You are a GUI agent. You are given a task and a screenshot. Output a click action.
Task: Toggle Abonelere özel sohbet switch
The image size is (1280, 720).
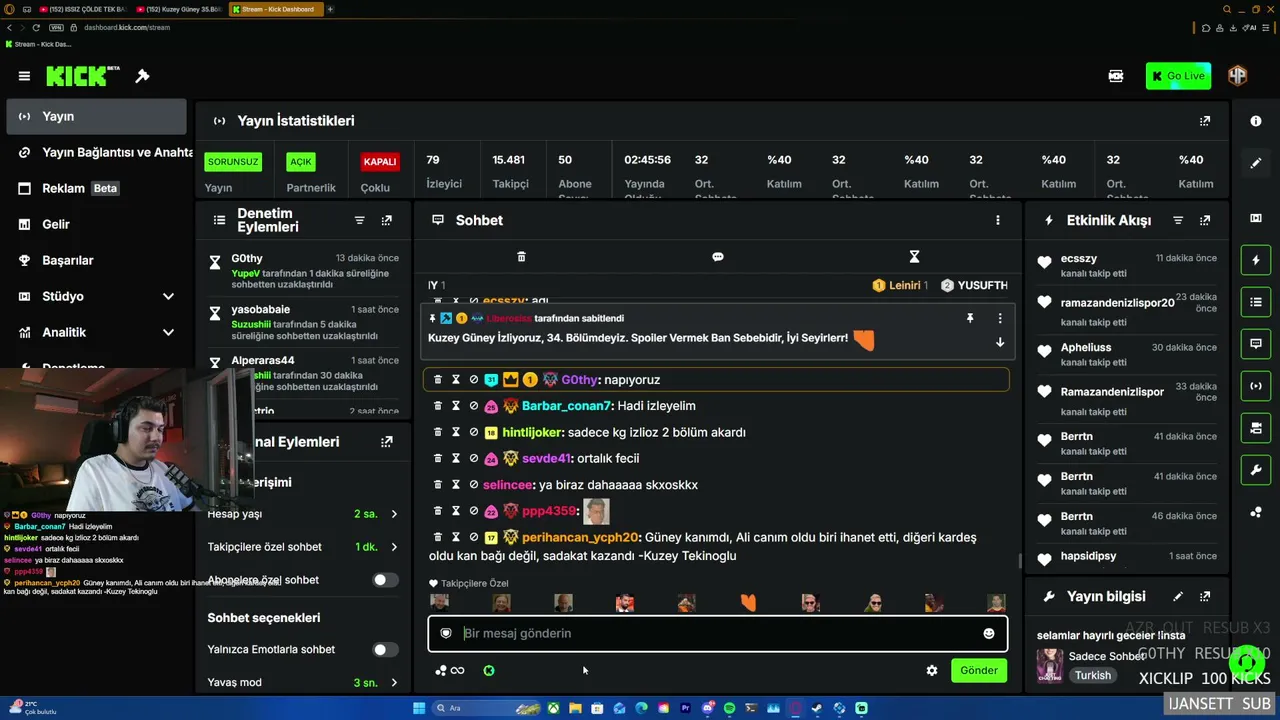point(384,580)
